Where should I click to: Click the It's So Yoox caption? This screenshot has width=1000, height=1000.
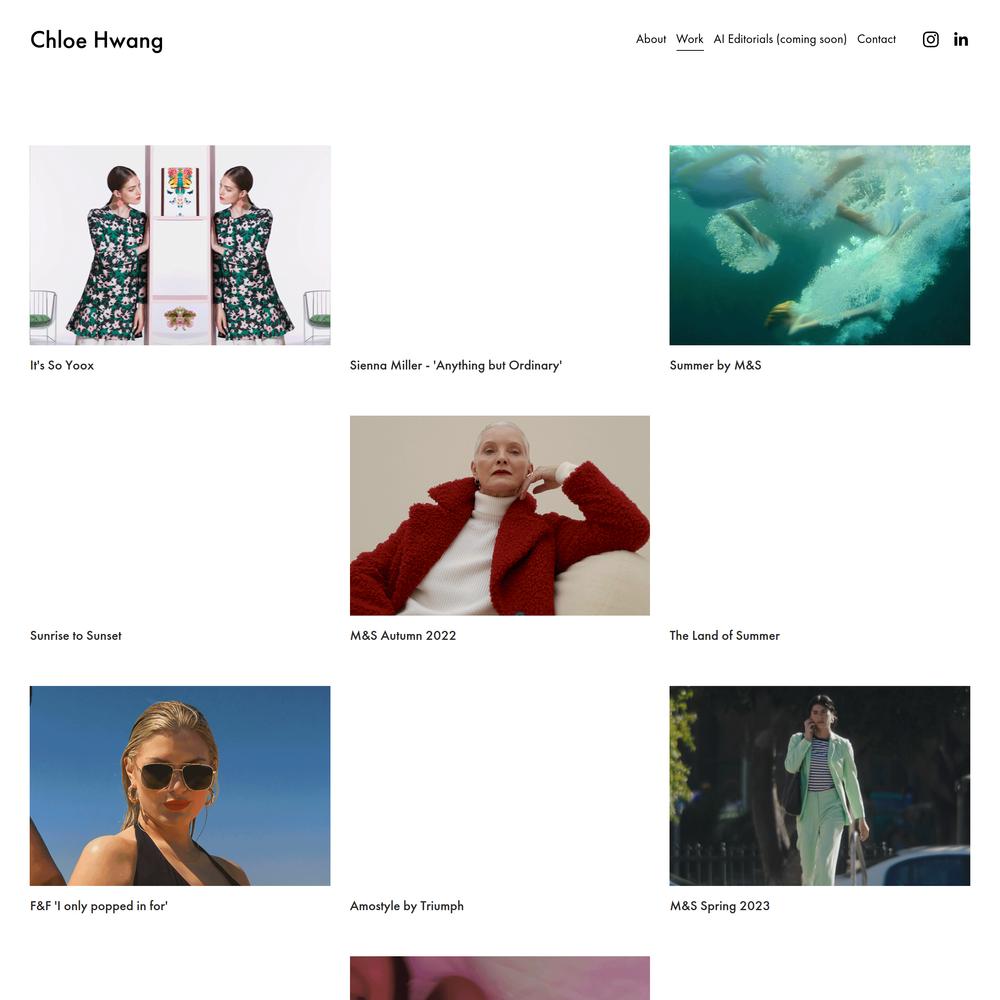coord(62,365)
